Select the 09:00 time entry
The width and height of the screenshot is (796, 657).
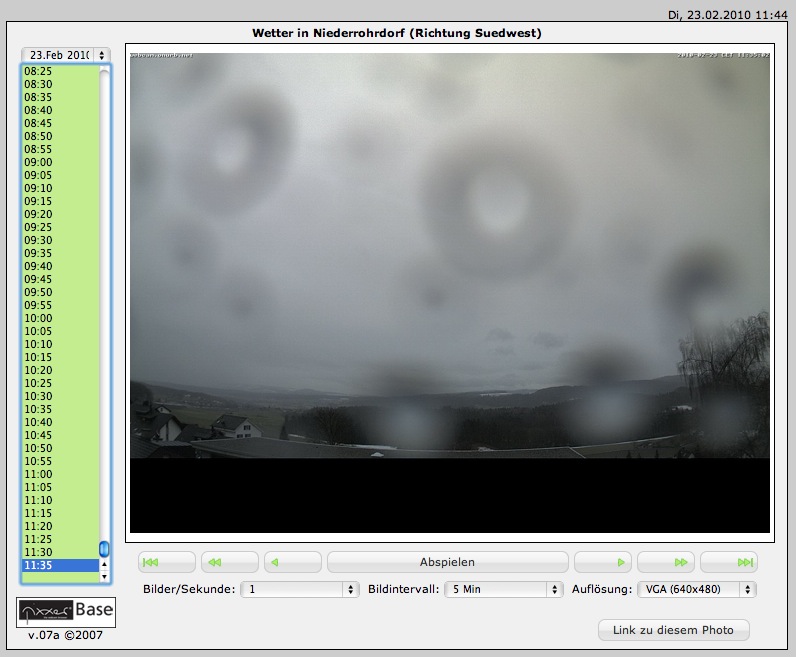coord(38,162)
